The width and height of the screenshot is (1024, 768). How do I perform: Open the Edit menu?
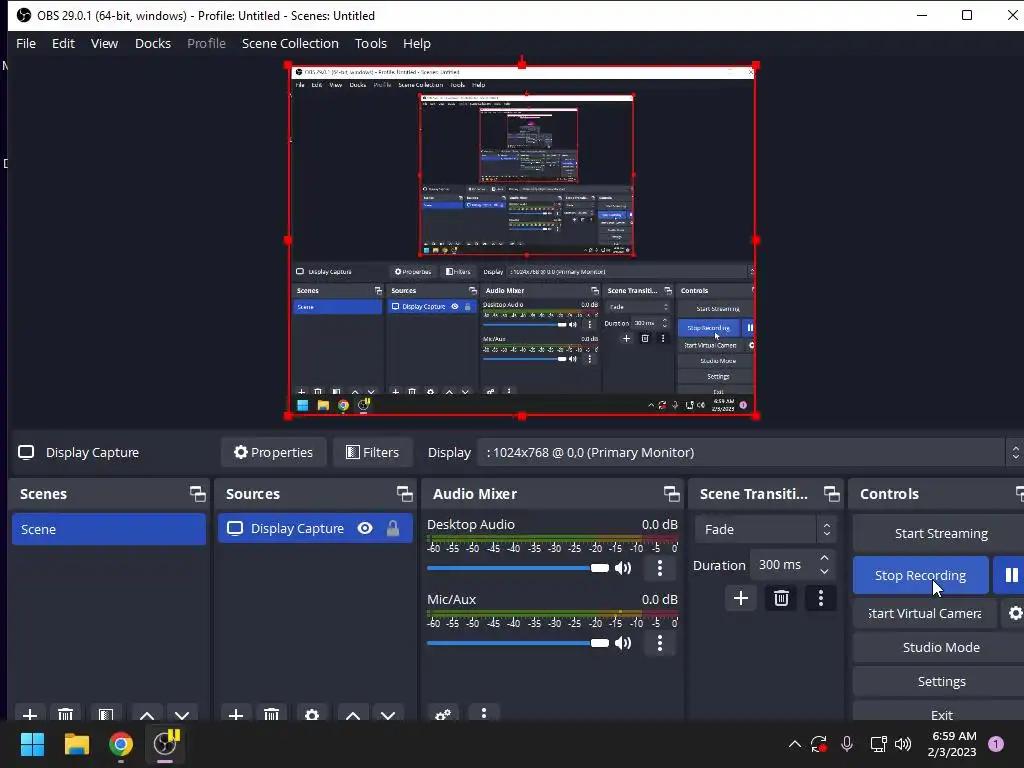(63, 43)
